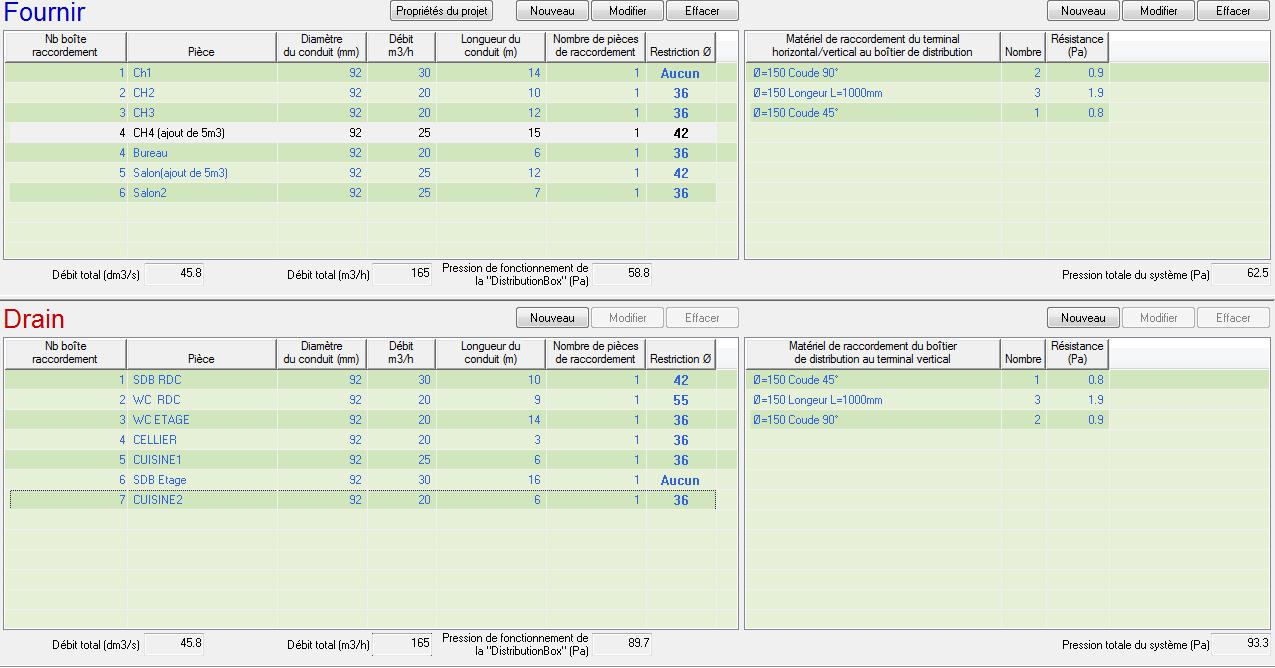Click Longueur du conduit header in Fournir

pos(491,46)
